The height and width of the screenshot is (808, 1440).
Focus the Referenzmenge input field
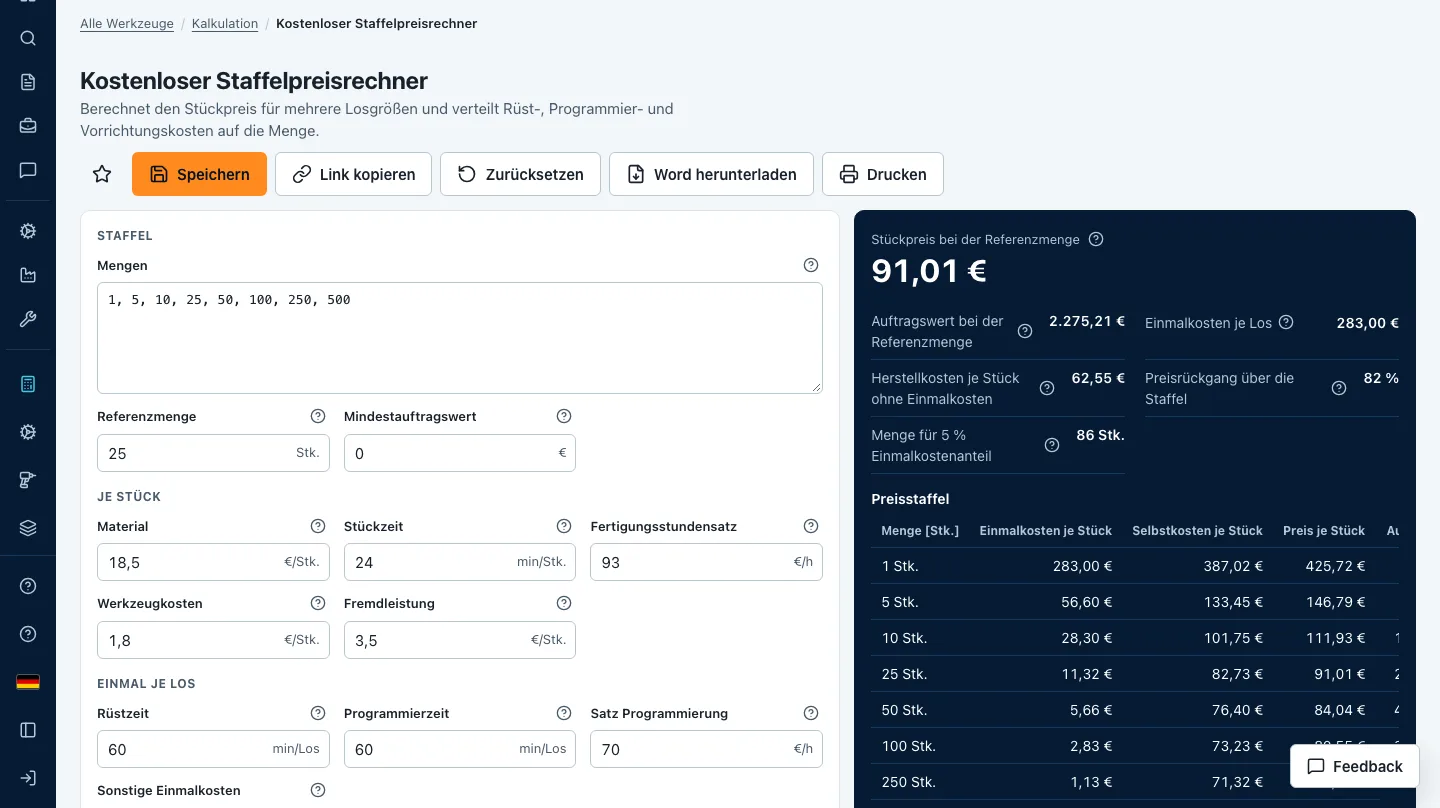pyautogui.click(x=213, y=453)
